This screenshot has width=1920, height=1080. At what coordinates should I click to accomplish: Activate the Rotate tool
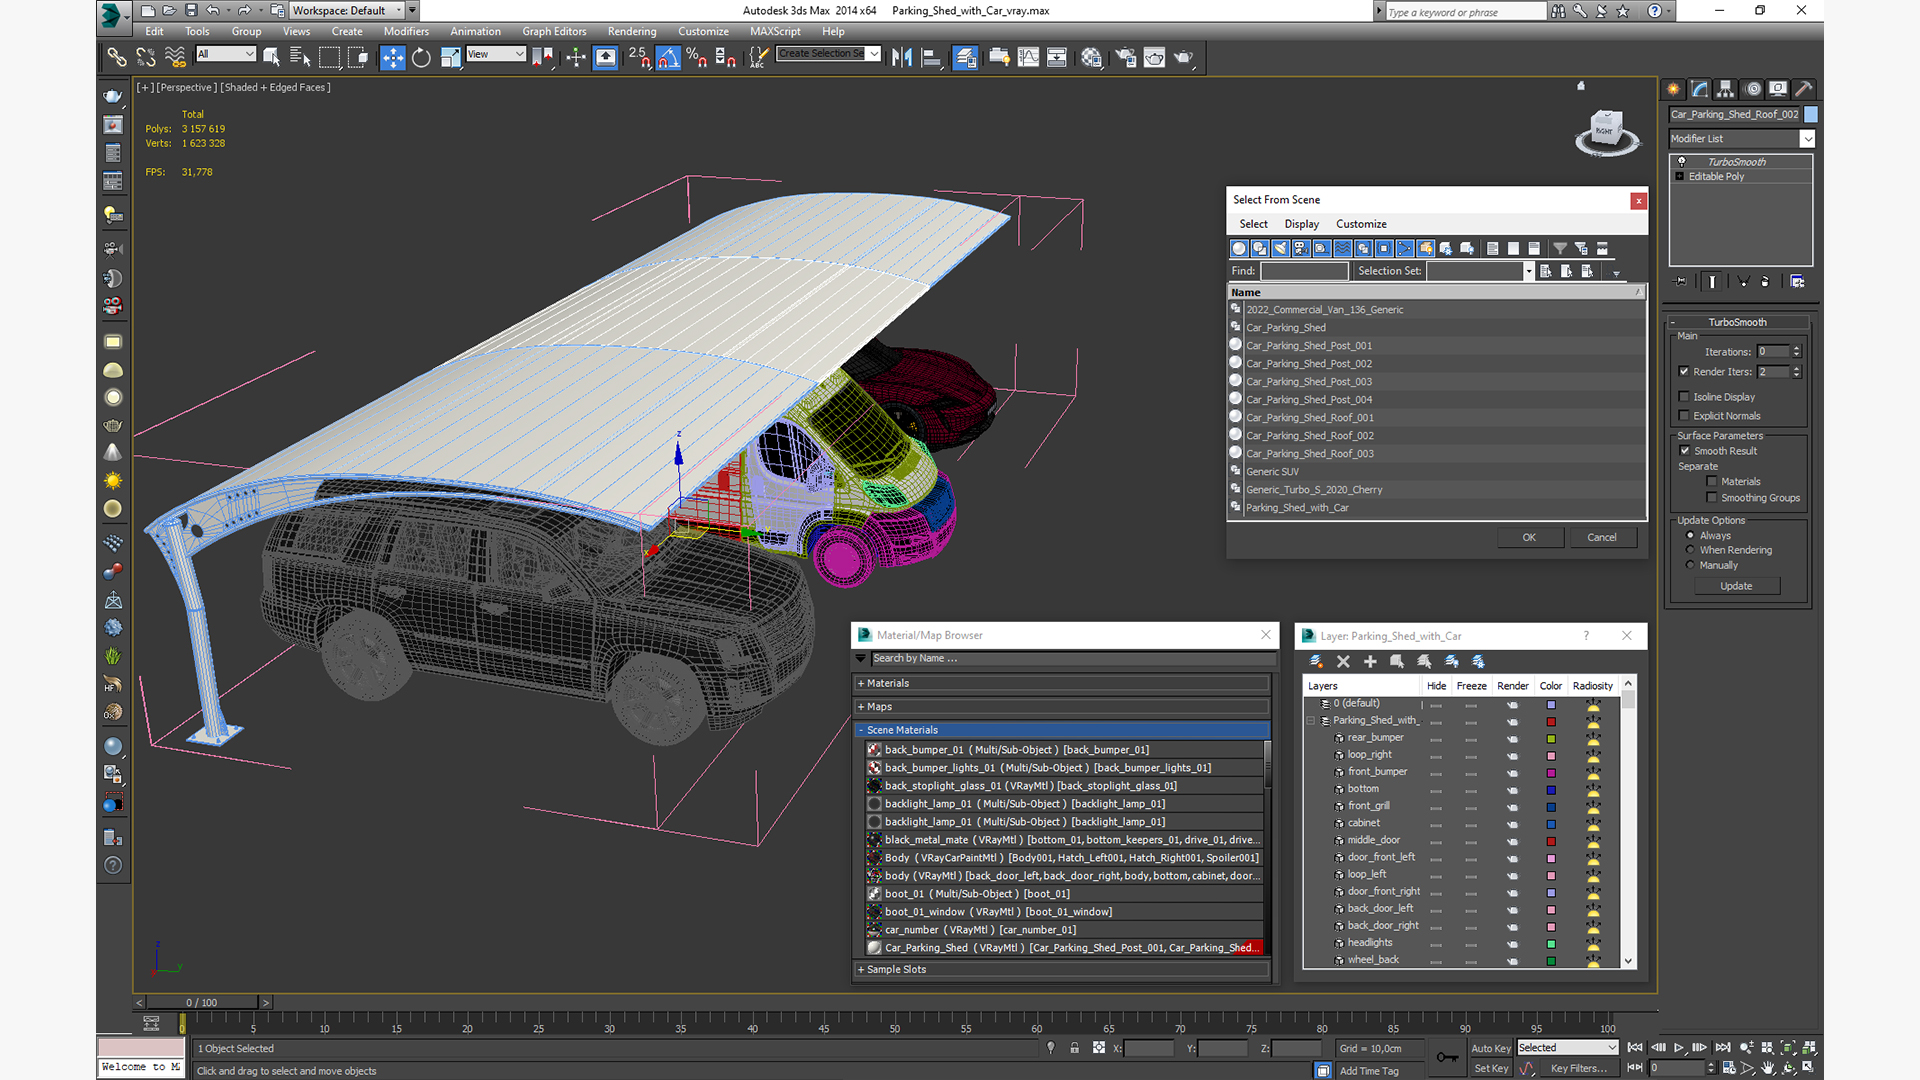pos(421,58)
